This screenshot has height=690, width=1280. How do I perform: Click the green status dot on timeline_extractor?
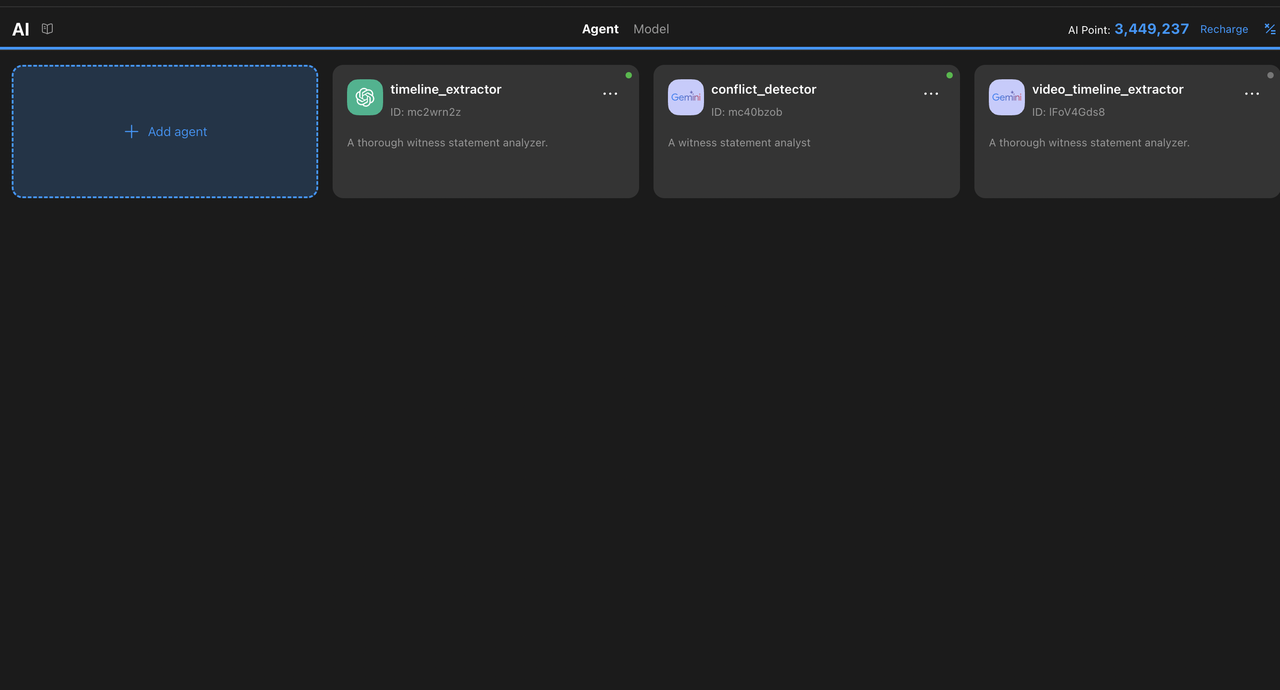point(629,75)
